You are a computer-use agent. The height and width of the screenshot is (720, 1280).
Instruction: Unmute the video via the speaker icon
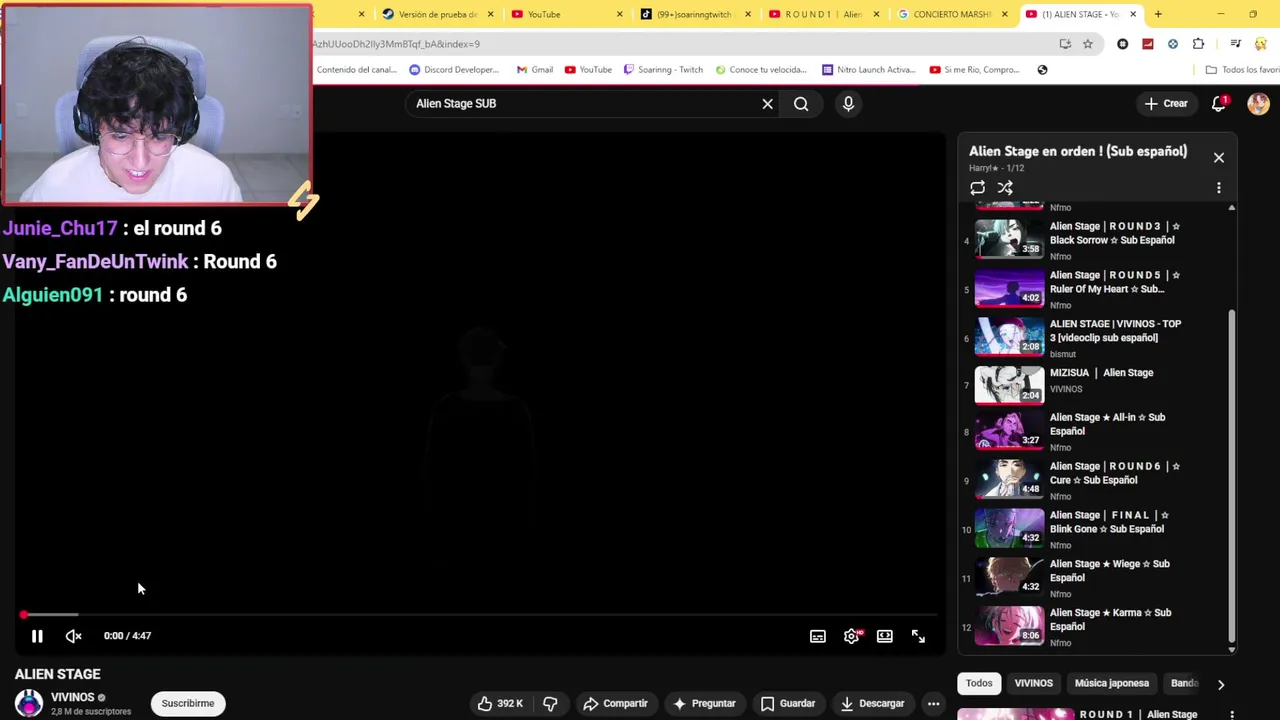[x=73, y=636]
